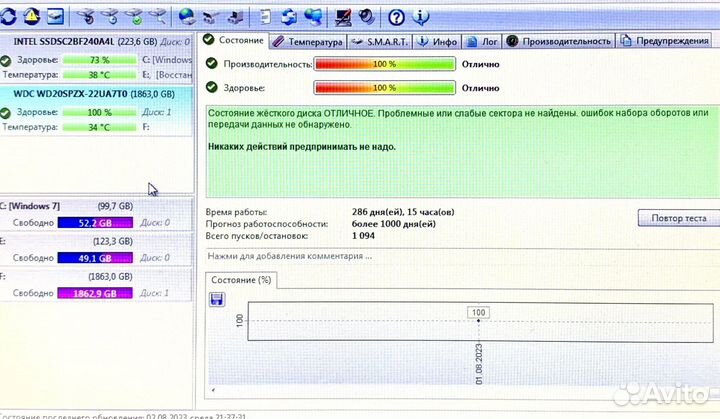The height and width of the screenshot is (419, 720).
Task: Click 'Отлично' next to performance bar
Action: click(480, 64)
